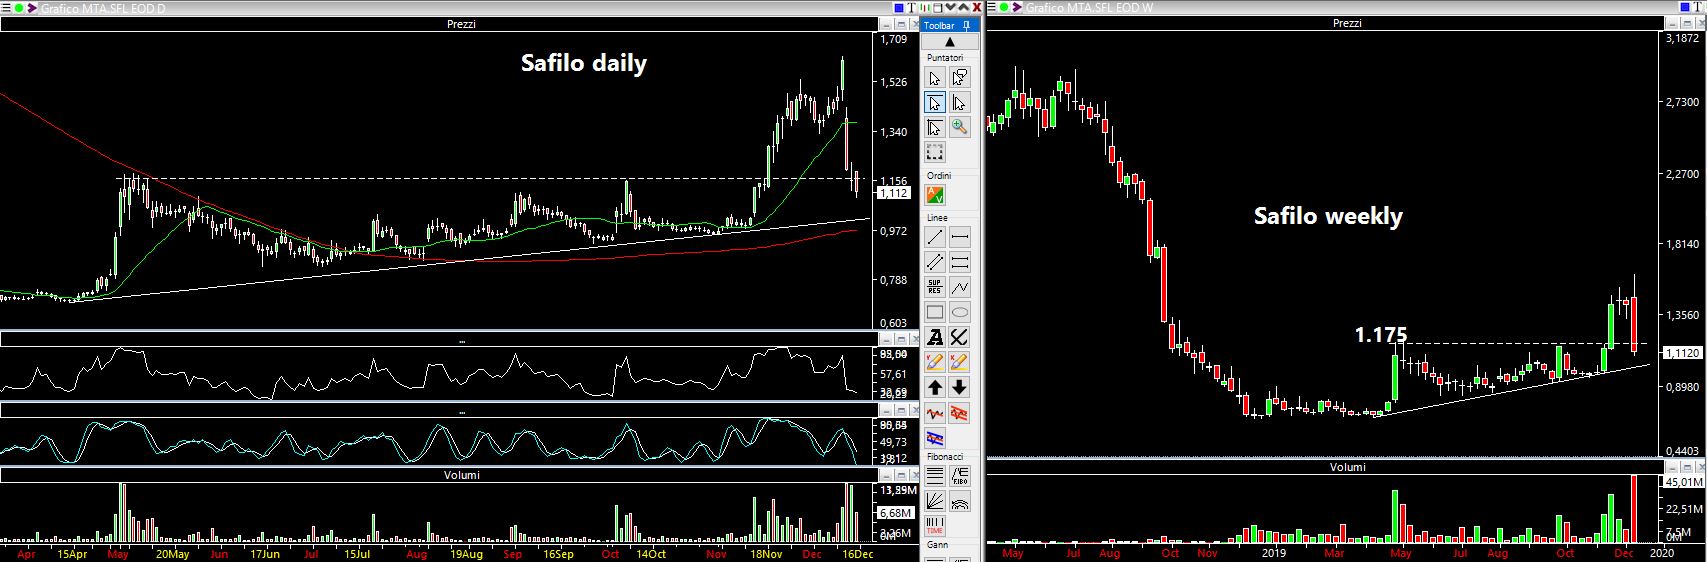
Task: Click the green status dot on daily chart
Action: click(x=19, y=8)
